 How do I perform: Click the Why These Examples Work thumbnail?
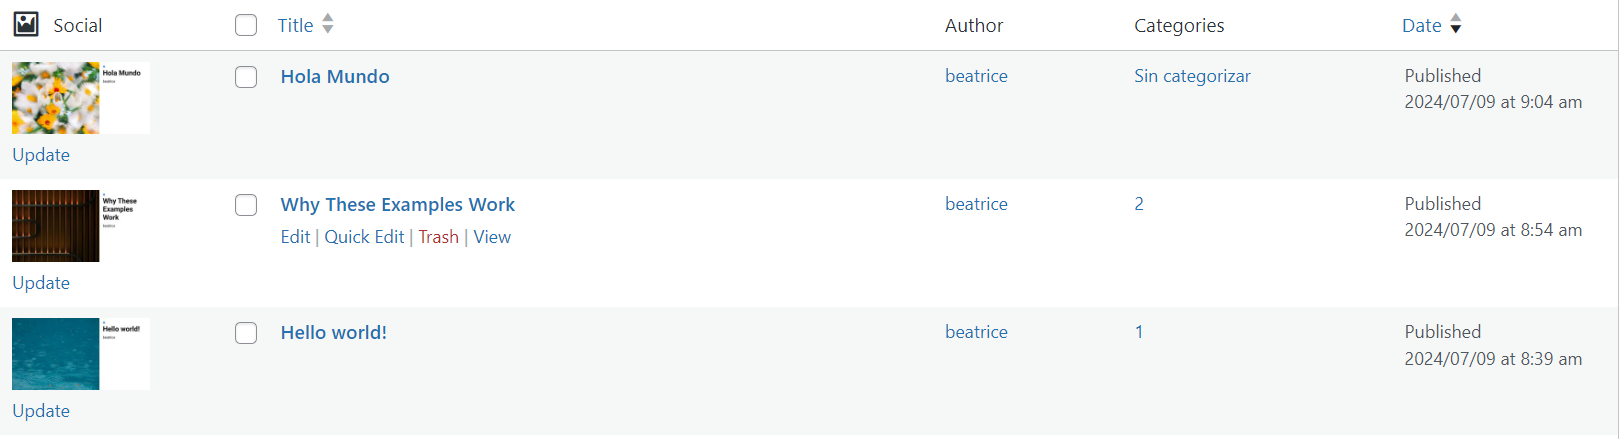point(80,226)
